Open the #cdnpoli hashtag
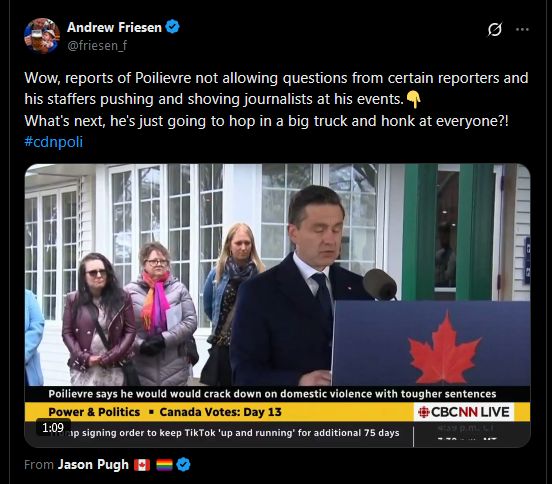Image resolution: width=552 pixels, height=484 pixels. point(54,142)
